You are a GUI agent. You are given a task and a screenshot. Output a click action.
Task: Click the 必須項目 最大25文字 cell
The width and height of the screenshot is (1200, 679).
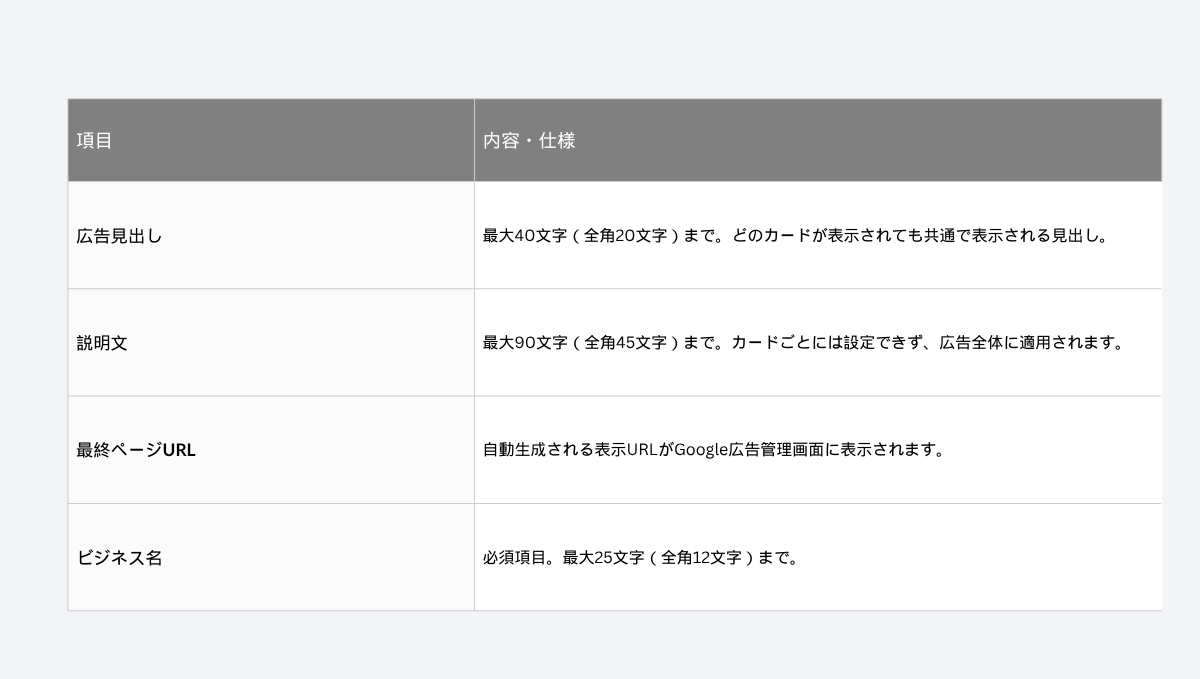click(x=818, y=558)
